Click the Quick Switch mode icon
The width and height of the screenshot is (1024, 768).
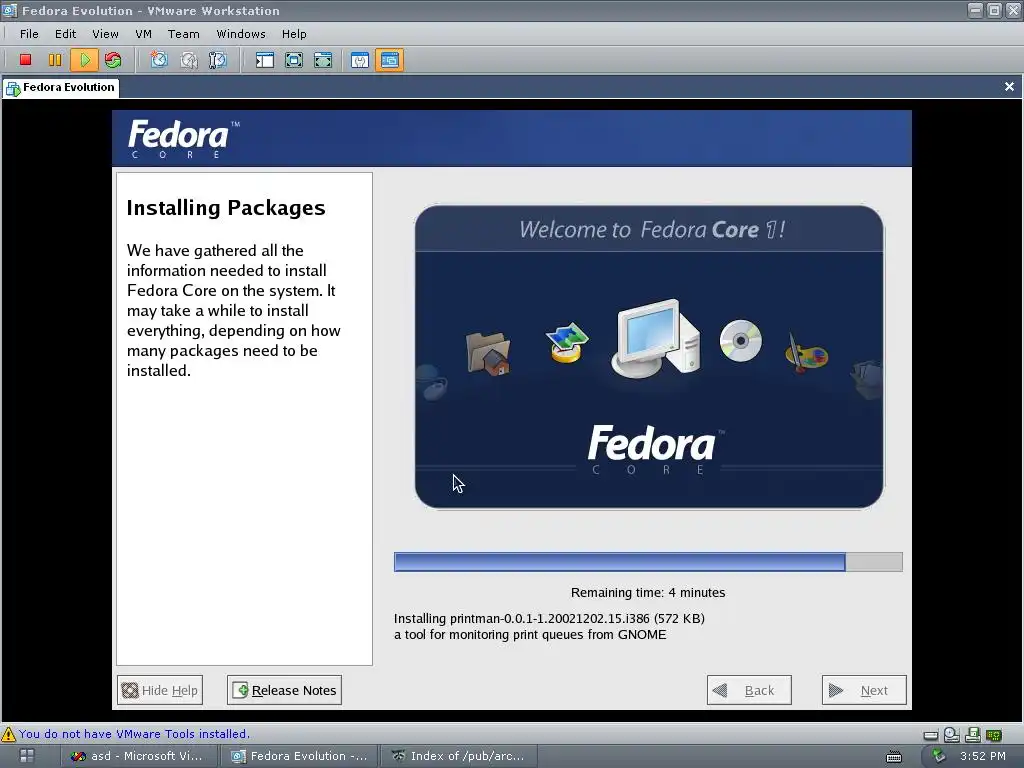tap(323, 60)
